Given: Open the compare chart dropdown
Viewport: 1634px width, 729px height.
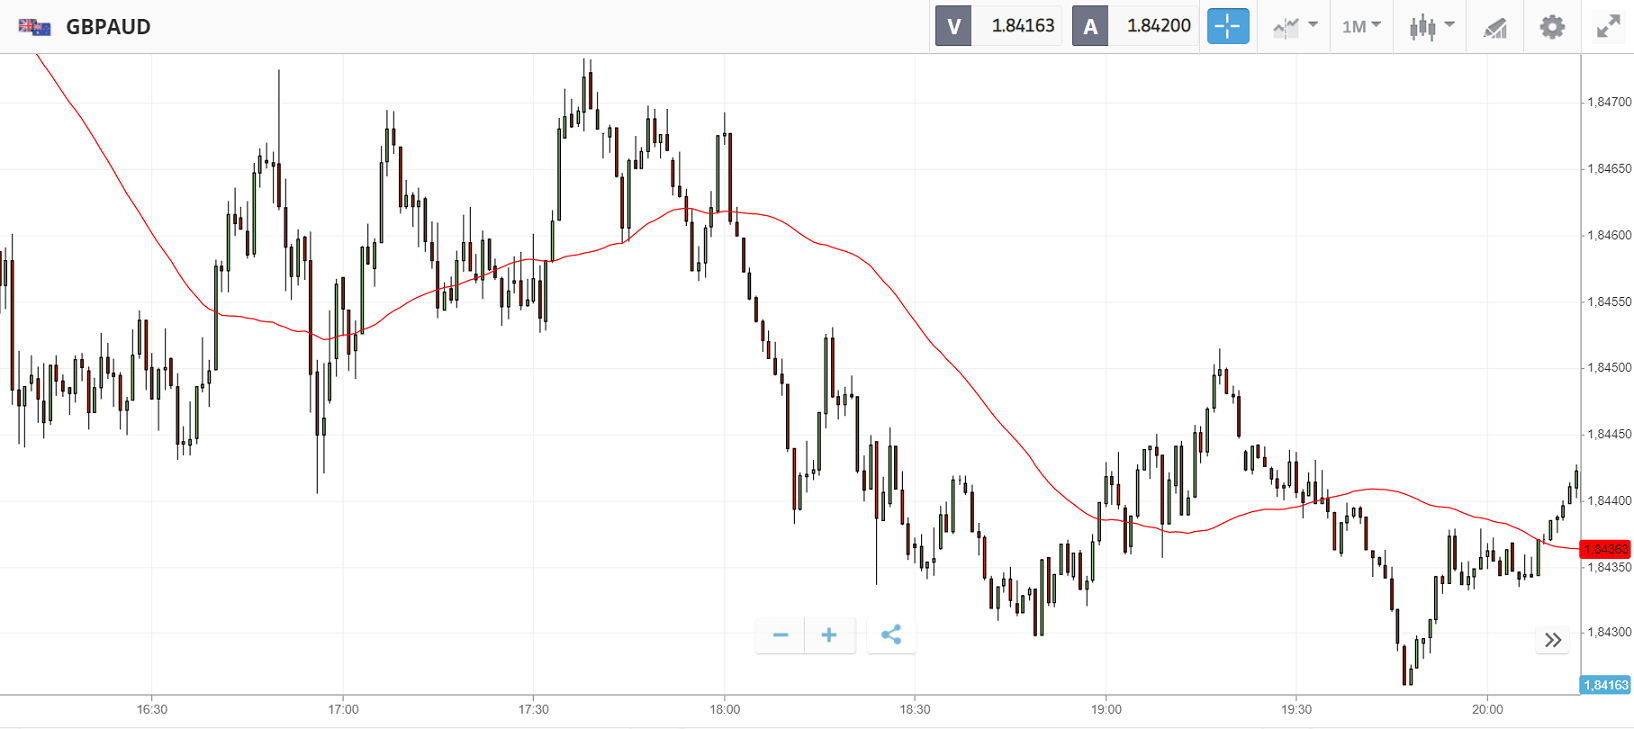Looking at the screenshot, I should coord(1295,26).
